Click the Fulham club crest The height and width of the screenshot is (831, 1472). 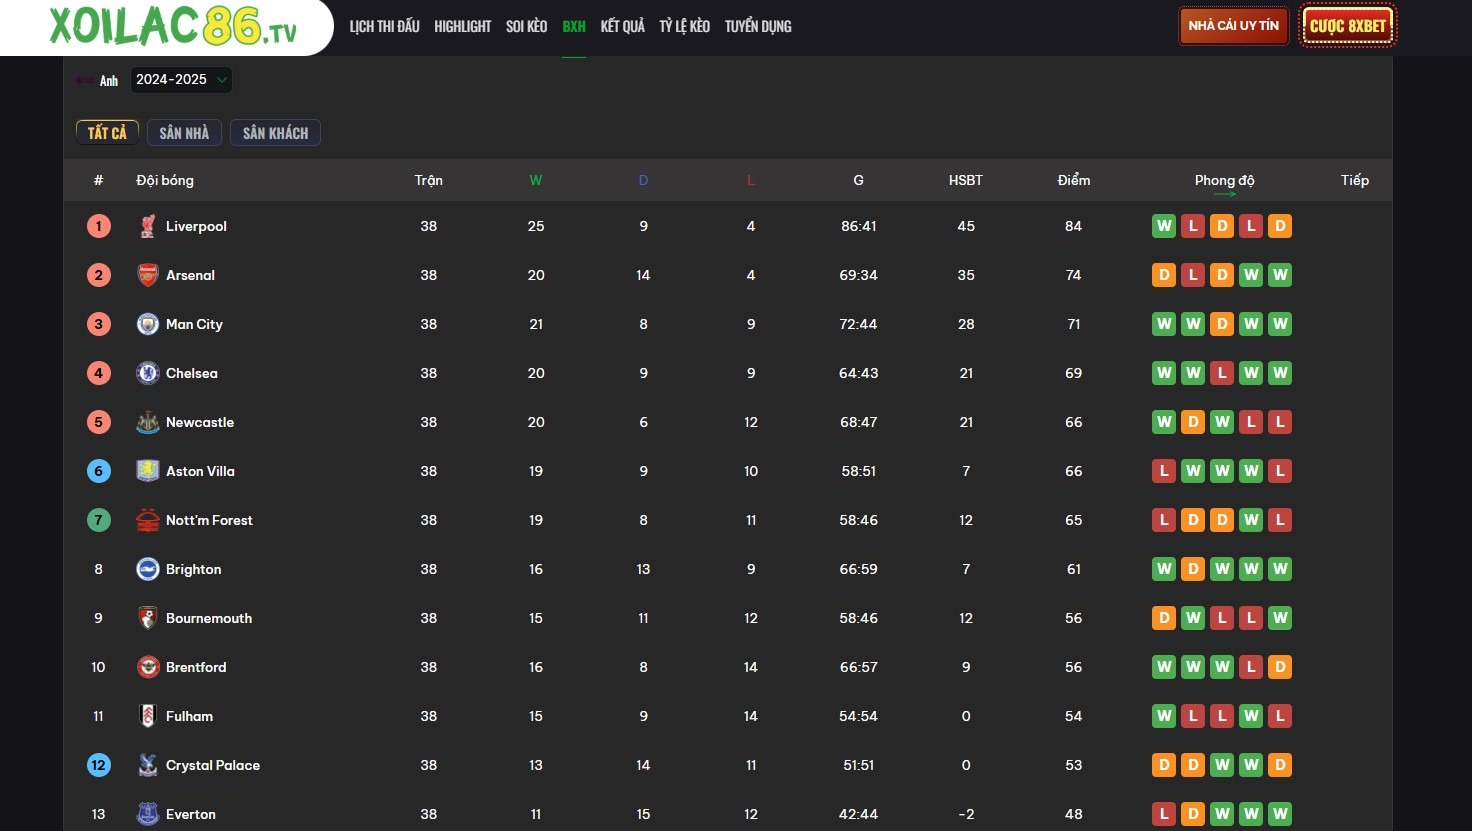tap(148, 716)
